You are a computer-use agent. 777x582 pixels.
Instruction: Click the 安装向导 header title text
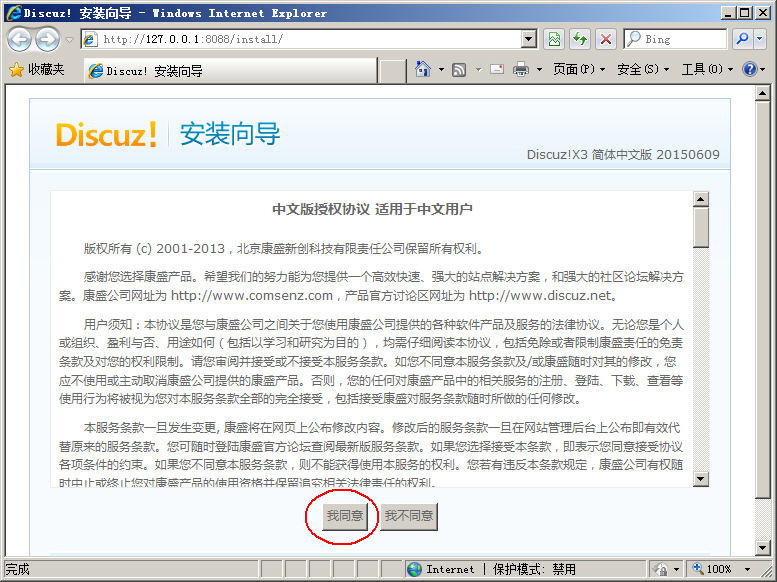[x=230, y=134]
